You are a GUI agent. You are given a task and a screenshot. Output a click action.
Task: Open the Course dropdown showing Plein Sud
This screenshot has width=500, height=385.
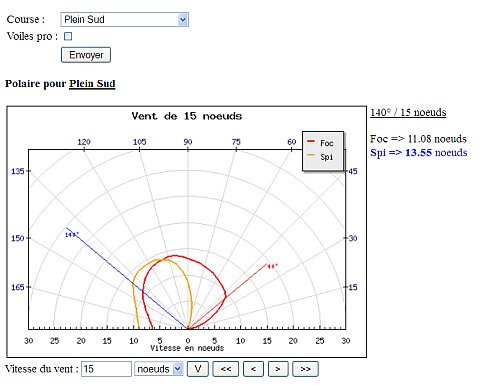coord(124,20)
